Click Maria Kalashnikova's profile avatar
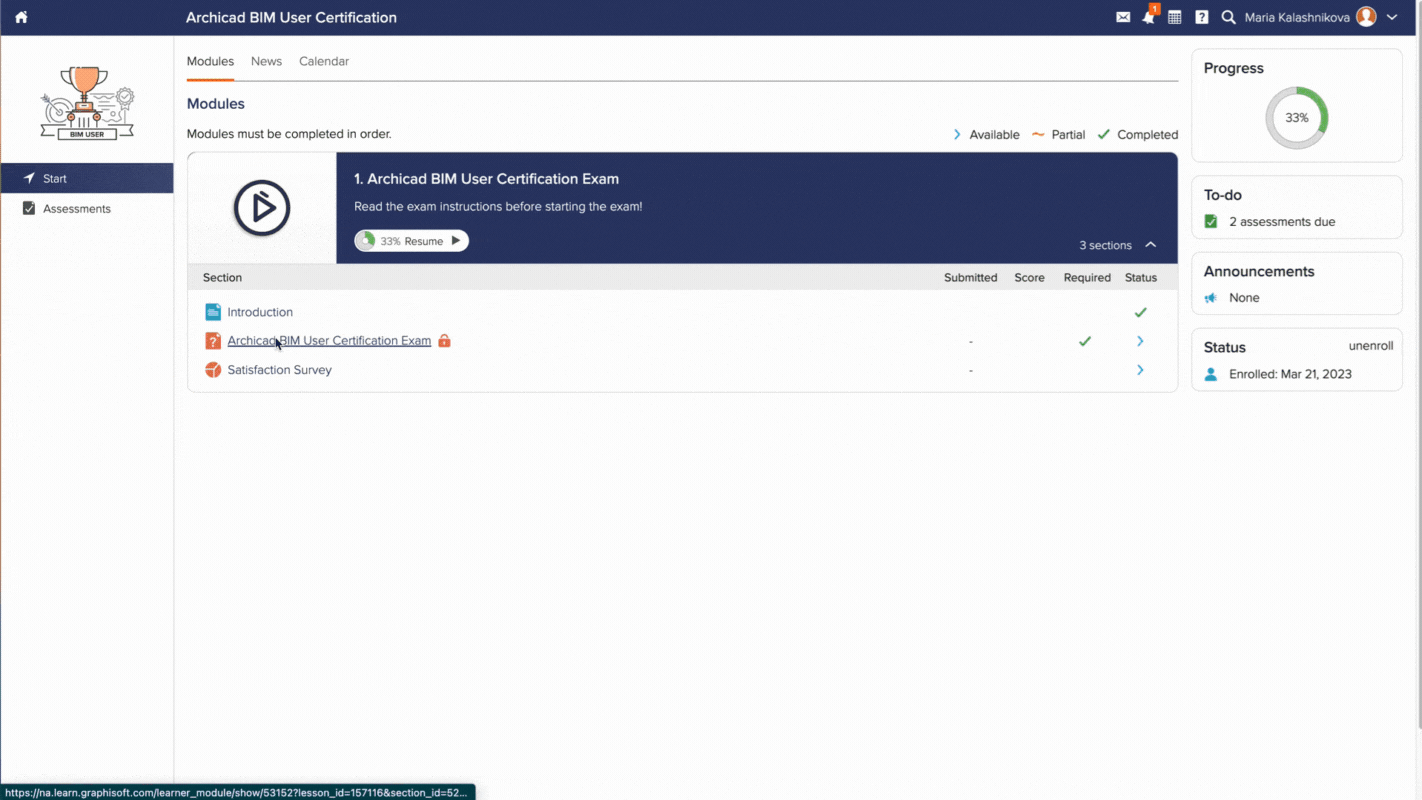The image size is (1422, 800). 1366,17
